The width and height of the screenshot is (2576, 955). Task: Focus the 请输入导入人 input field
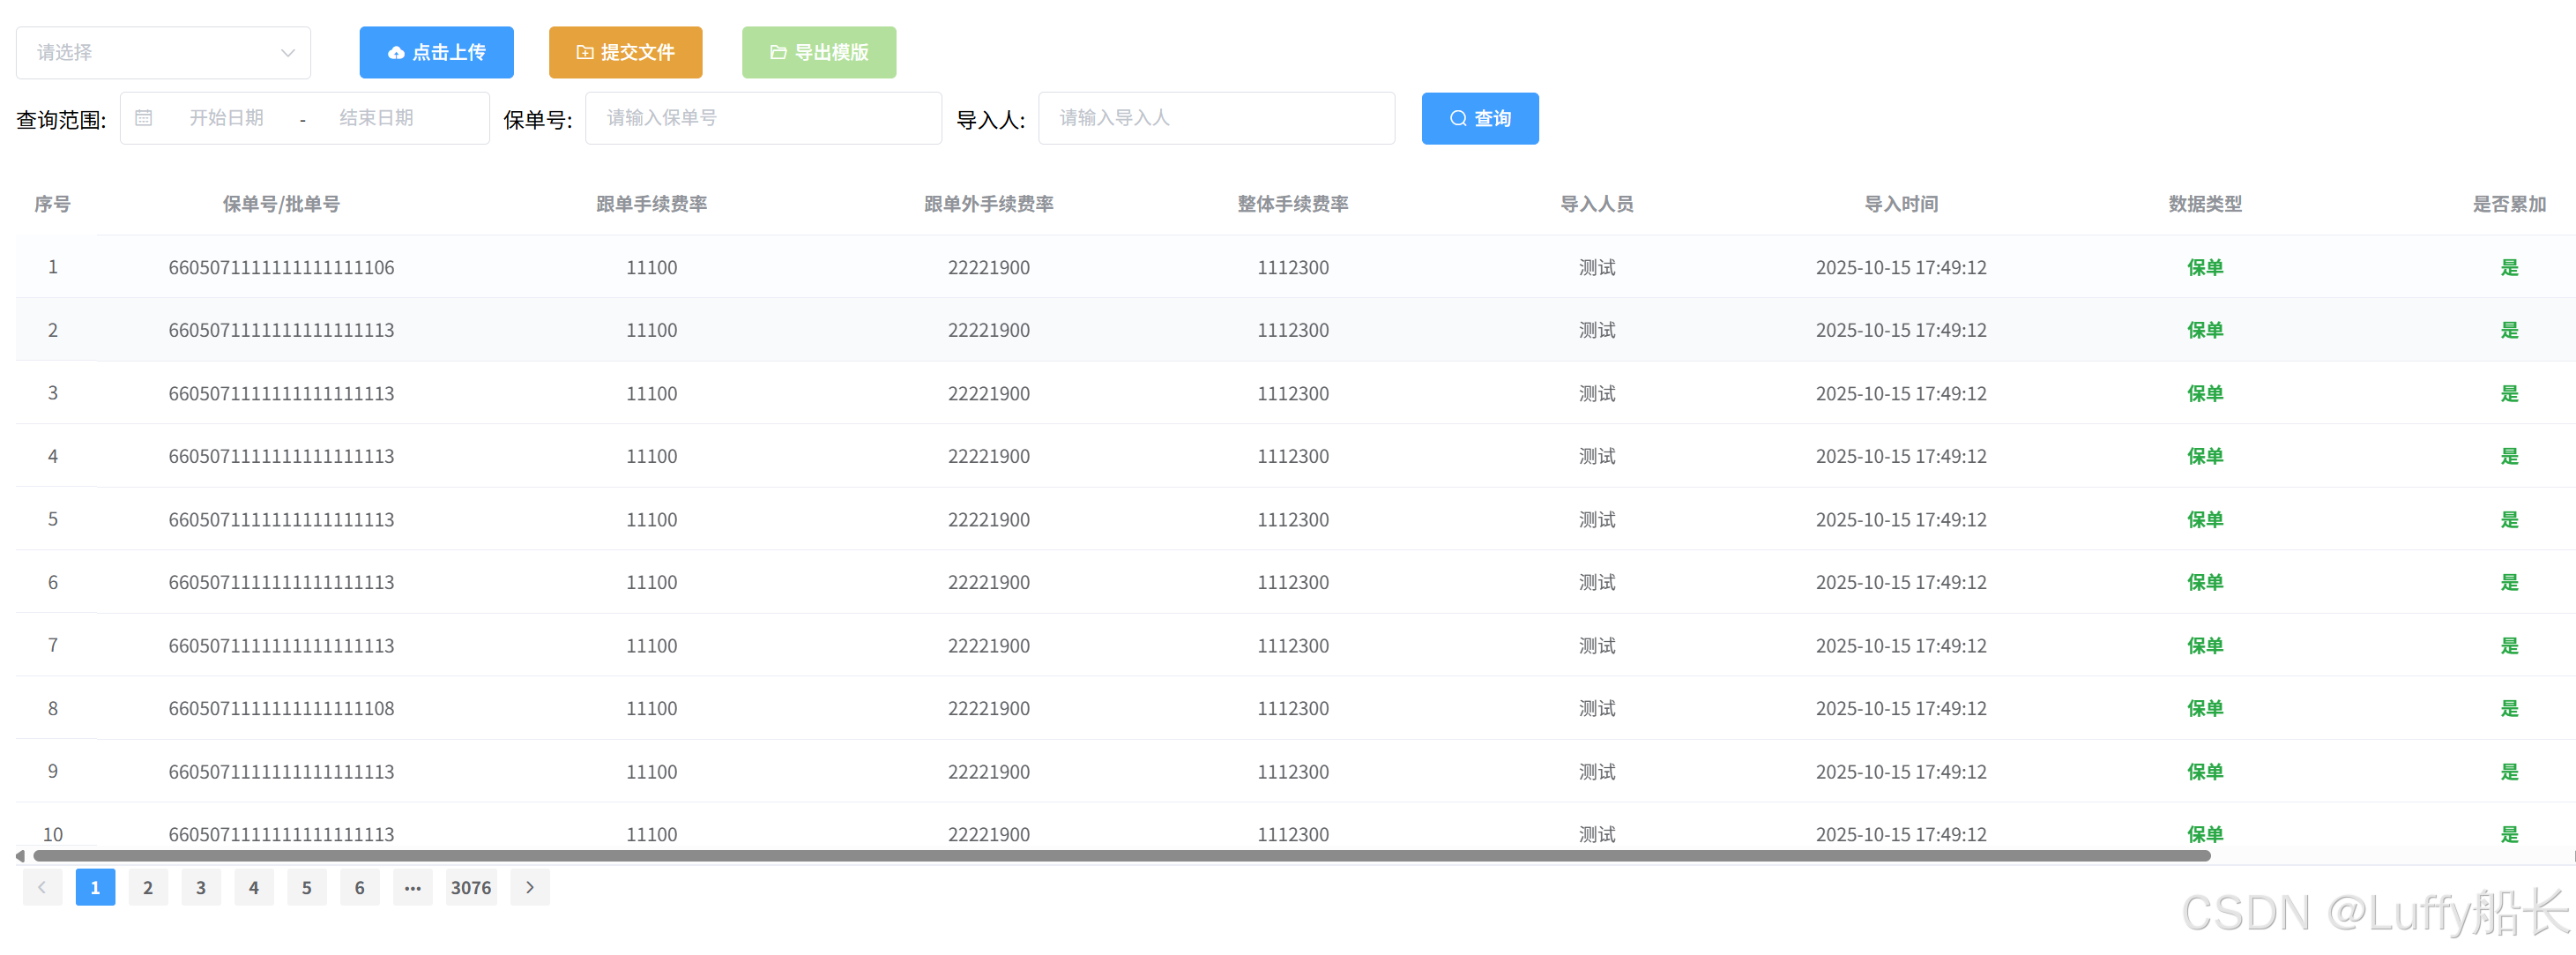coord(1215,119)
